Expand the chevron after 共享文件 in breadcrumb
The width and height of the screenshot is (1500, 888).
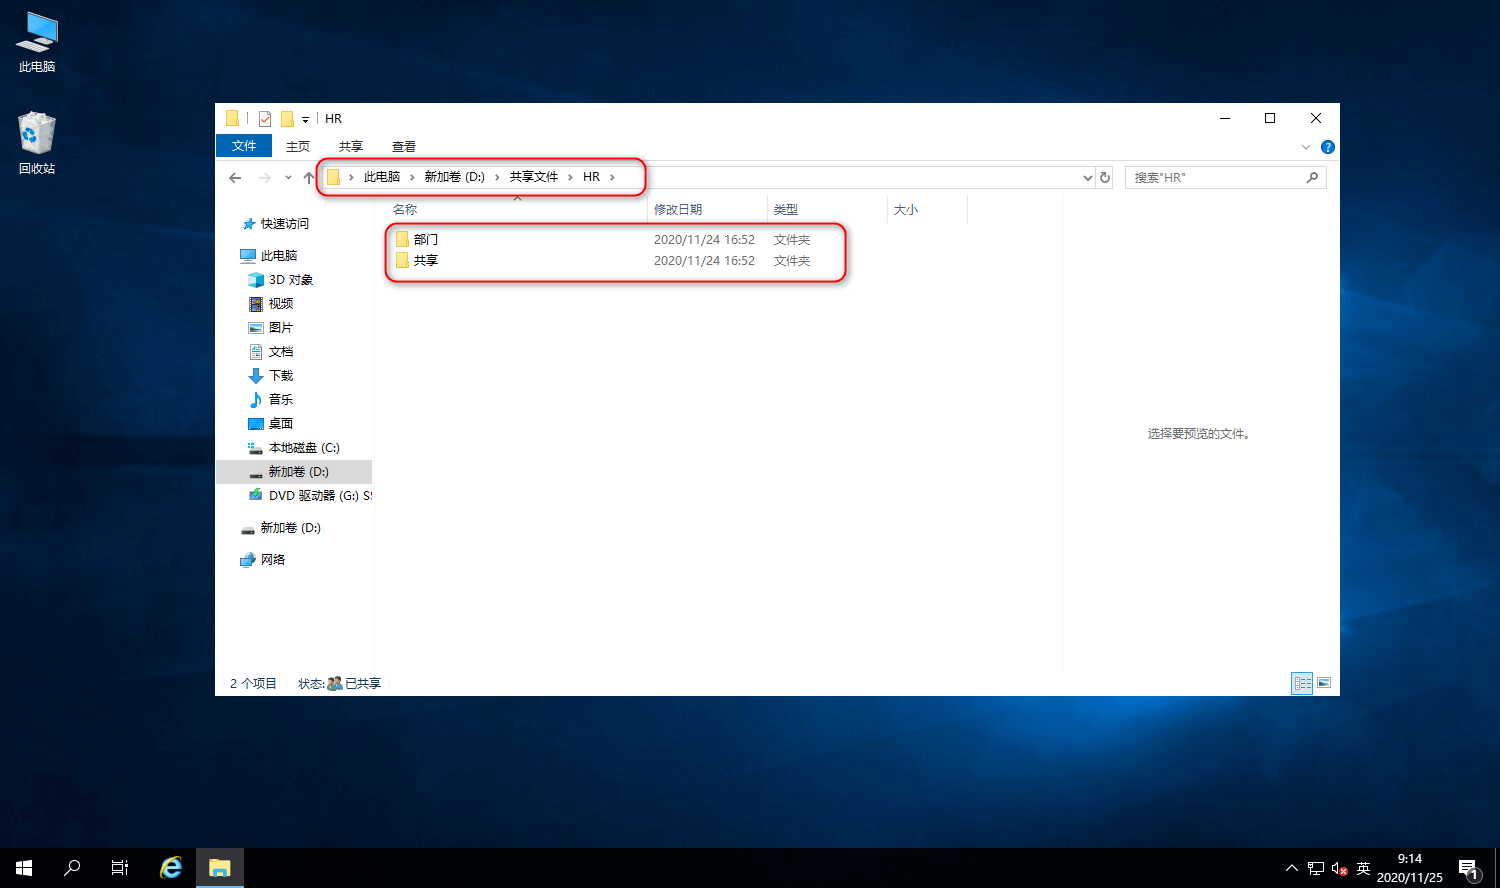point(571,177)
